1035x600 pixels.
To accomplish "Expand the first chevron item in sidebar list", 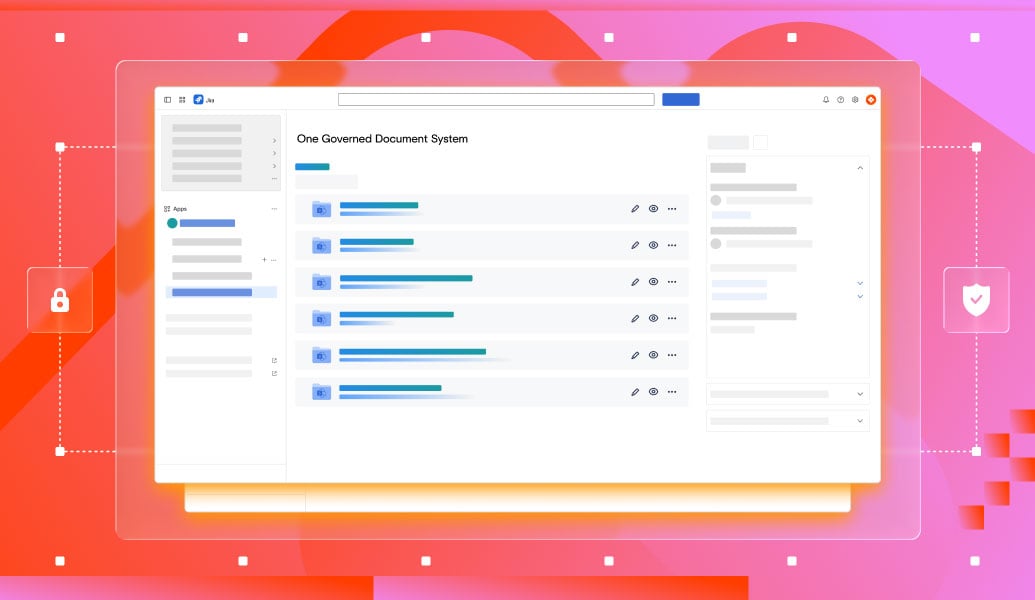I will (x=274, y=141).
